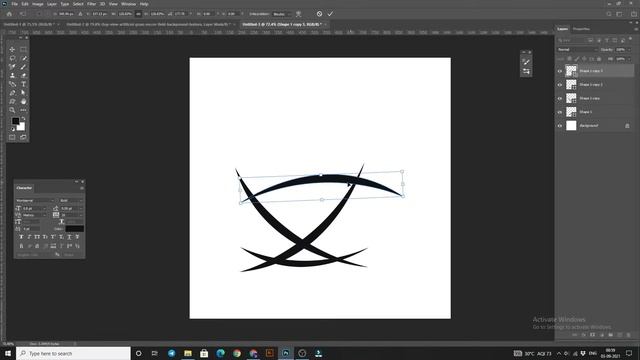Hide the Shape 1 copy 3 layer
Screen dimensions: 640x360
[560, 71]
